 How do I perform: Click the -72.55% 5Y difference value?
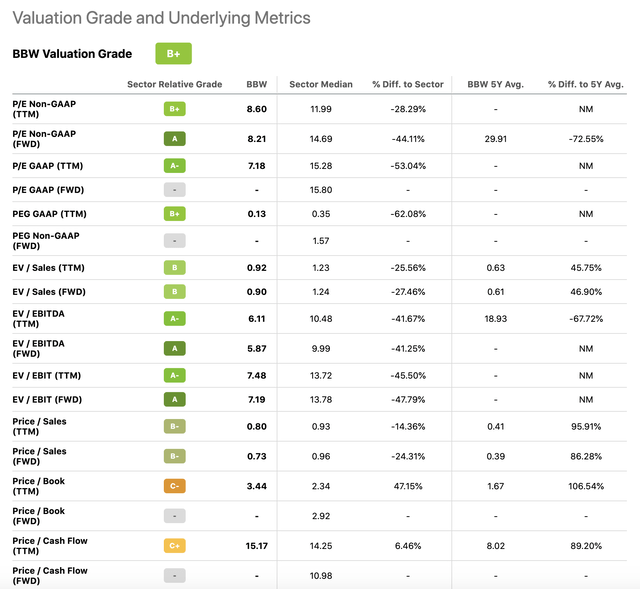click(x=586, y=139)
